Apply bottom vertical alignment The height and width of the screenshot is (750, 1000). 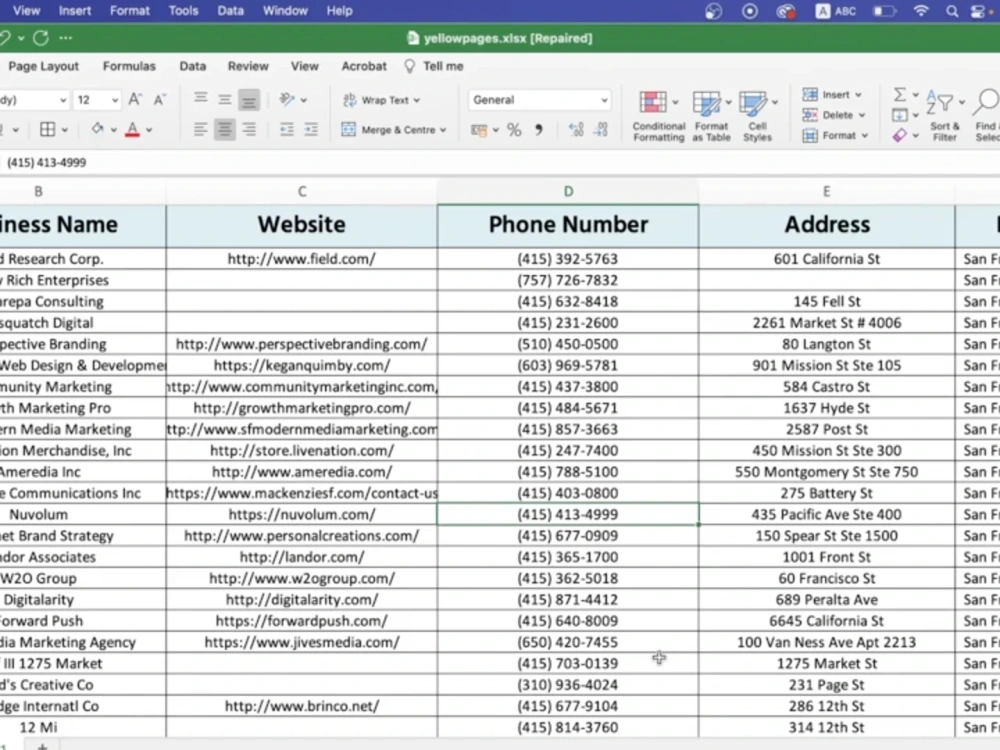[249, 99]
